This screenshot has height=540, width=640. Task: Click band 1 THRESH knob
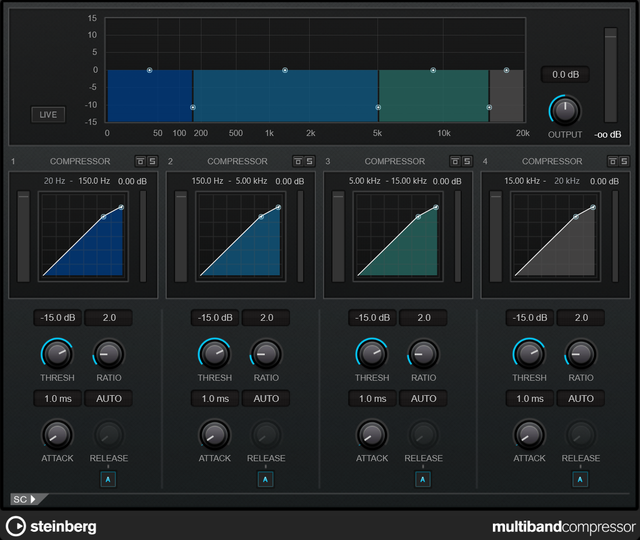tap(57, 354)
